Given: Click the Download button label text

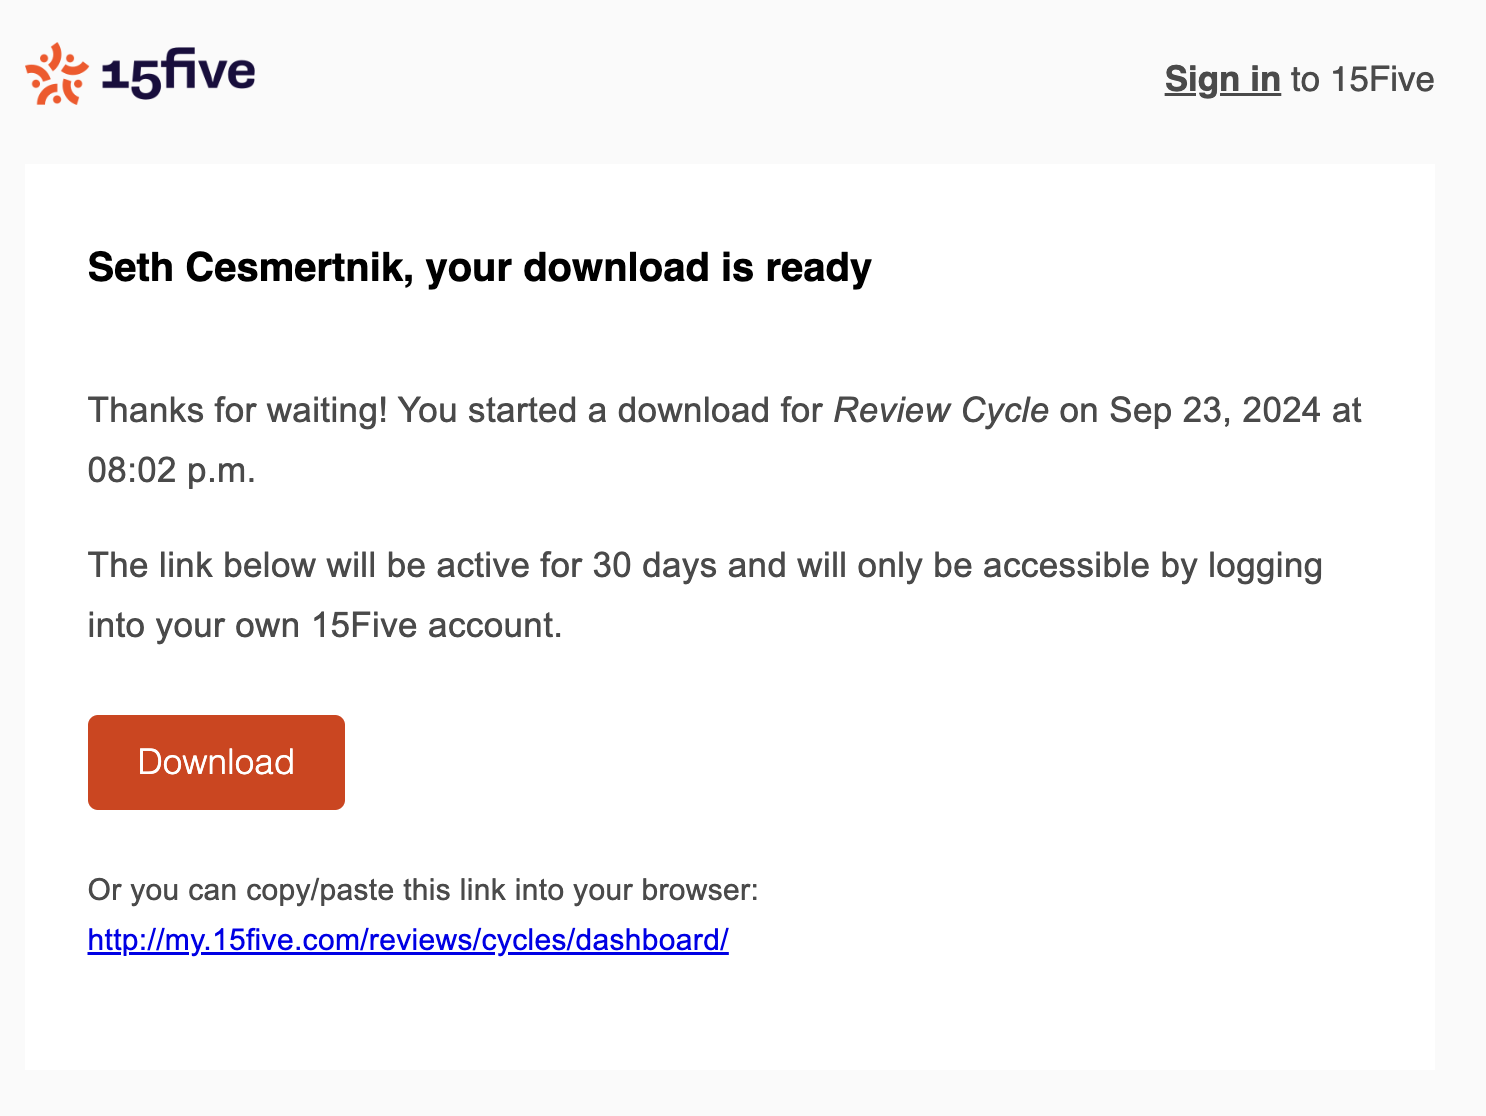Looking at the screenshot, I should [215, 762].
